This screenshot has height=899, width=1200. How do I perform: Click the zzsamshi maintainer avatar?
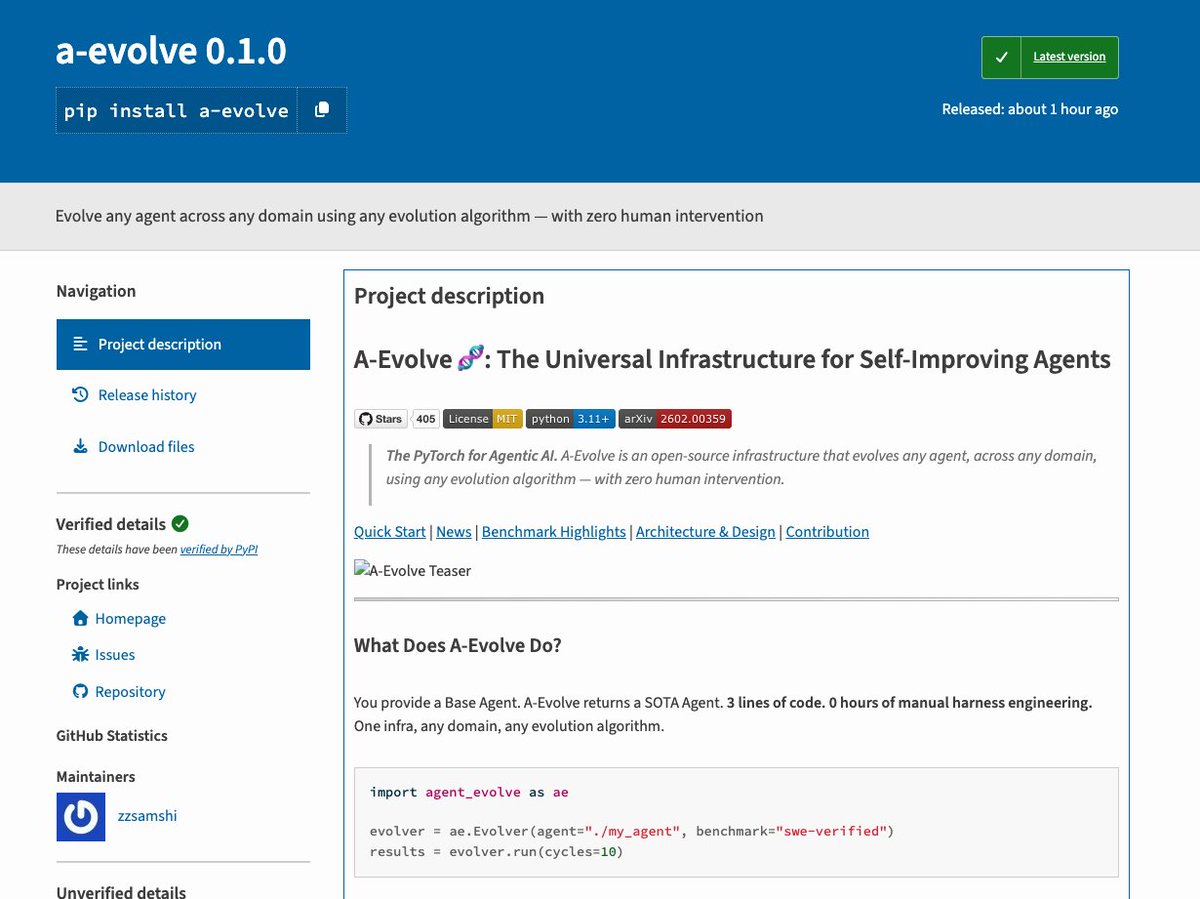[x=81, y=817]
